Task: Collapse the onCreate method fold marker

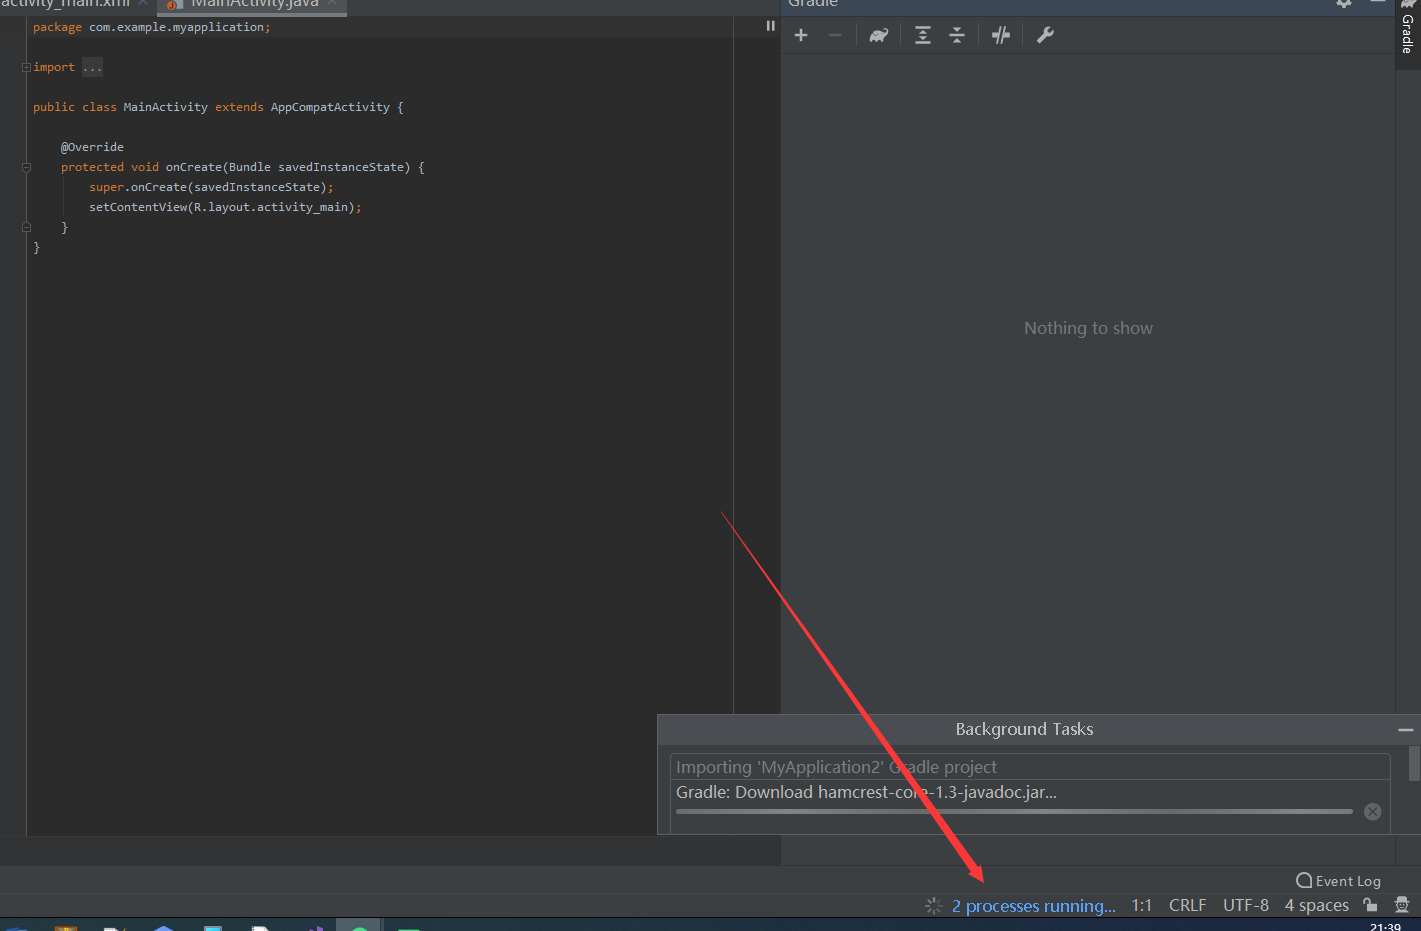Action: click(26, 167)
